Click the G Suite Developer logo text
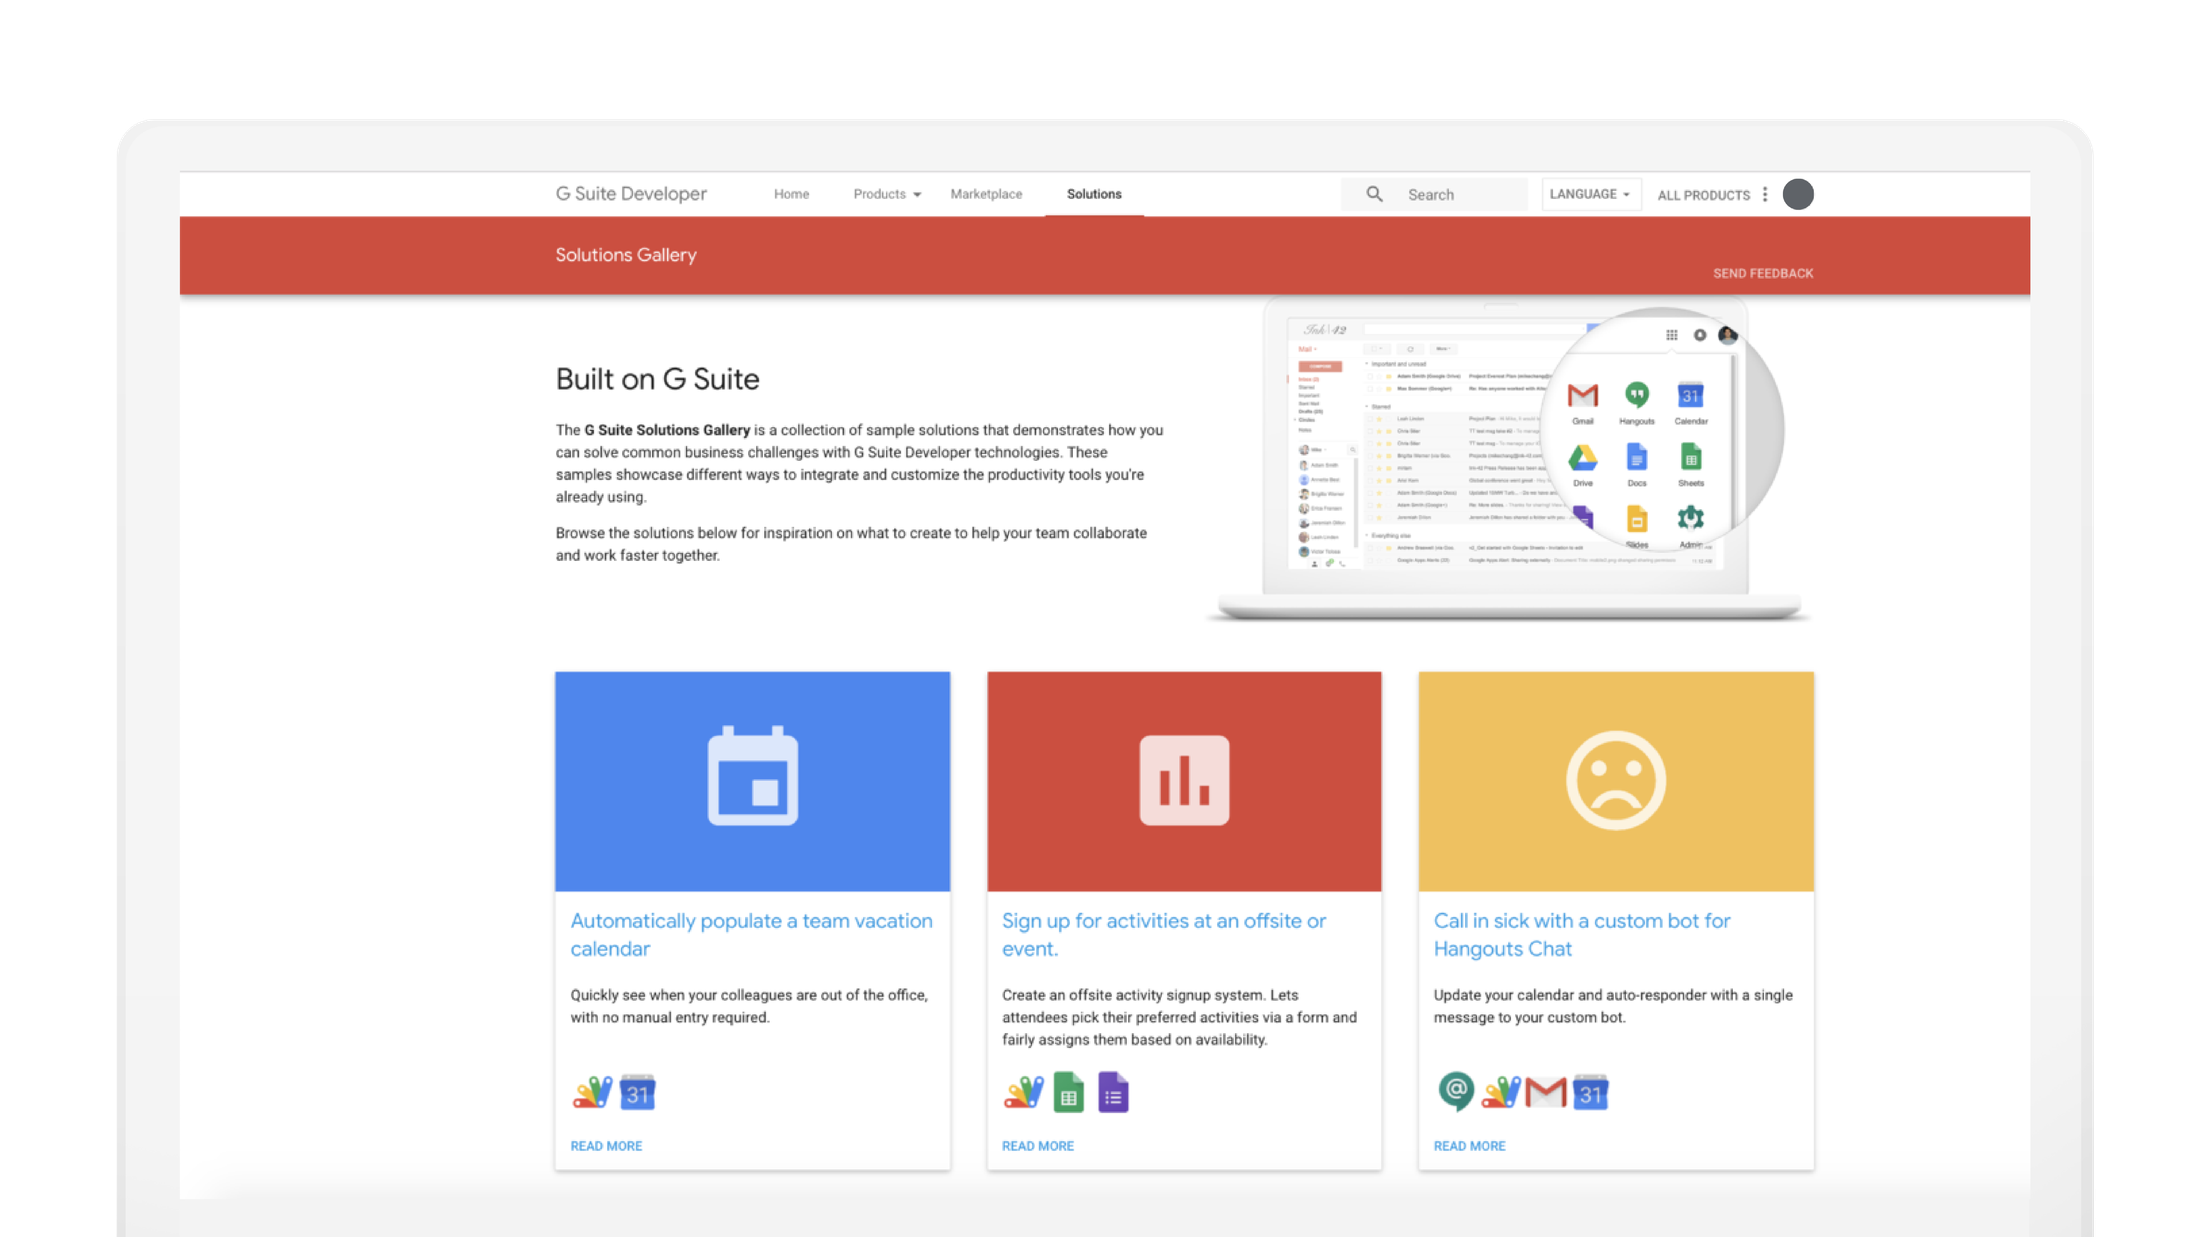Image resolution: width=2200 pixels, height=1237 pixels. coord(631,194)
